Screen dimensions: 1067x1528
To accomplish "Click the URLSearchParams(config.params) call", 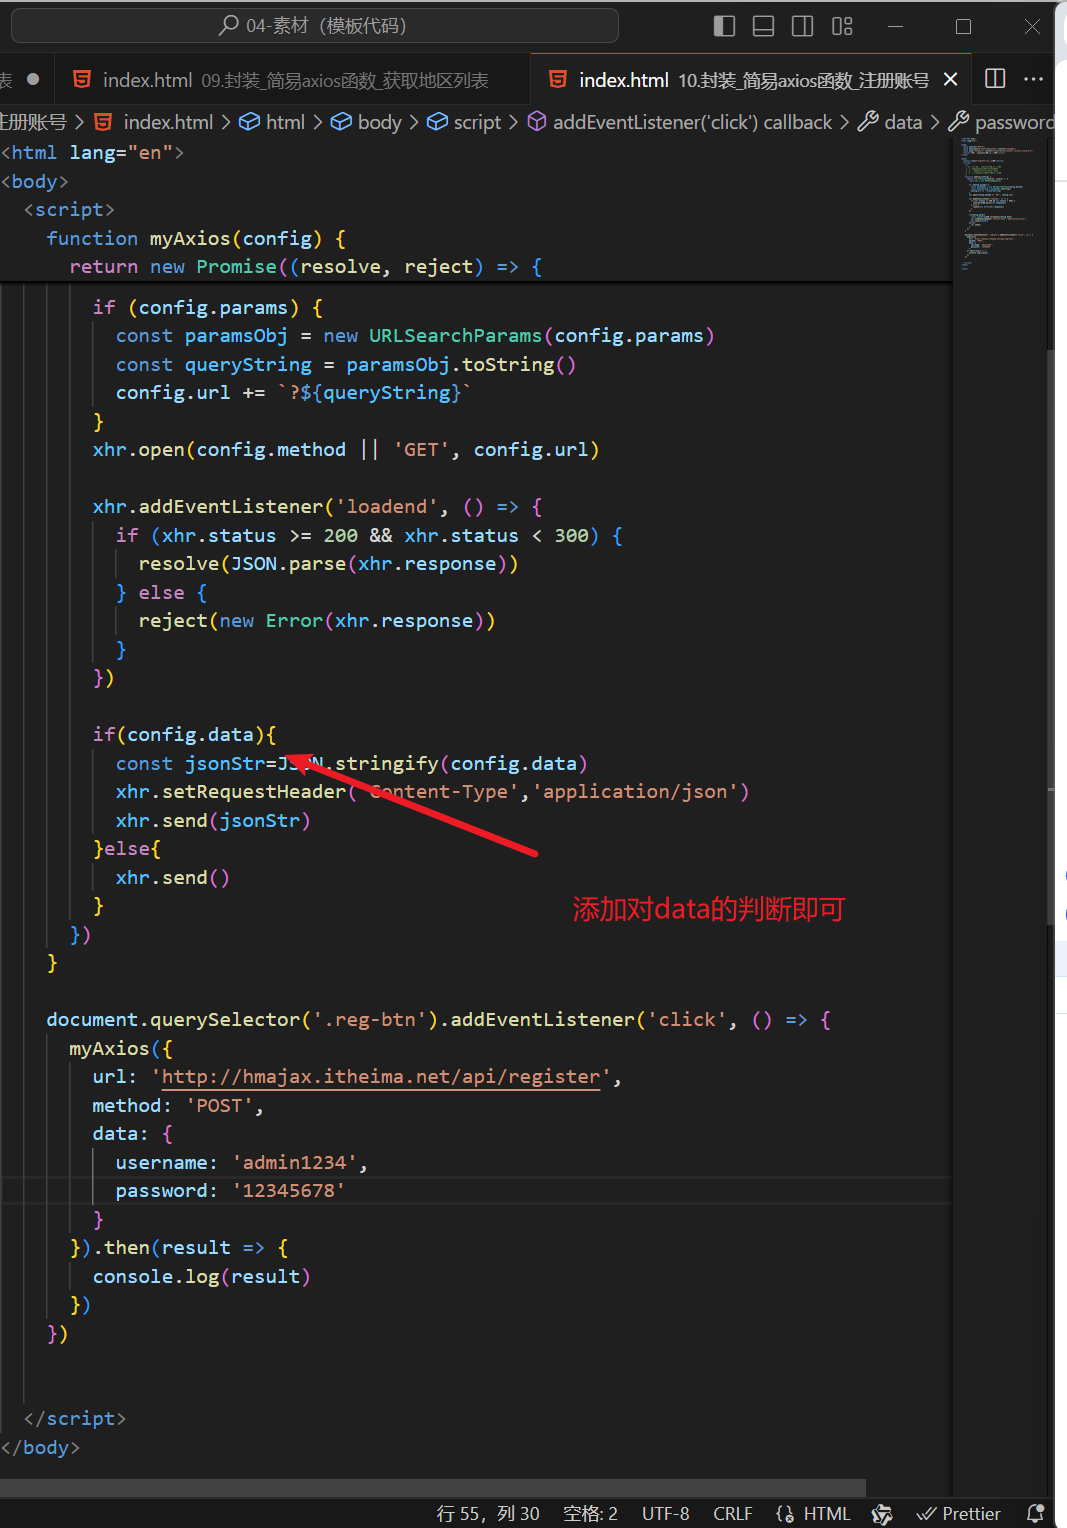I will coord(542,335).
